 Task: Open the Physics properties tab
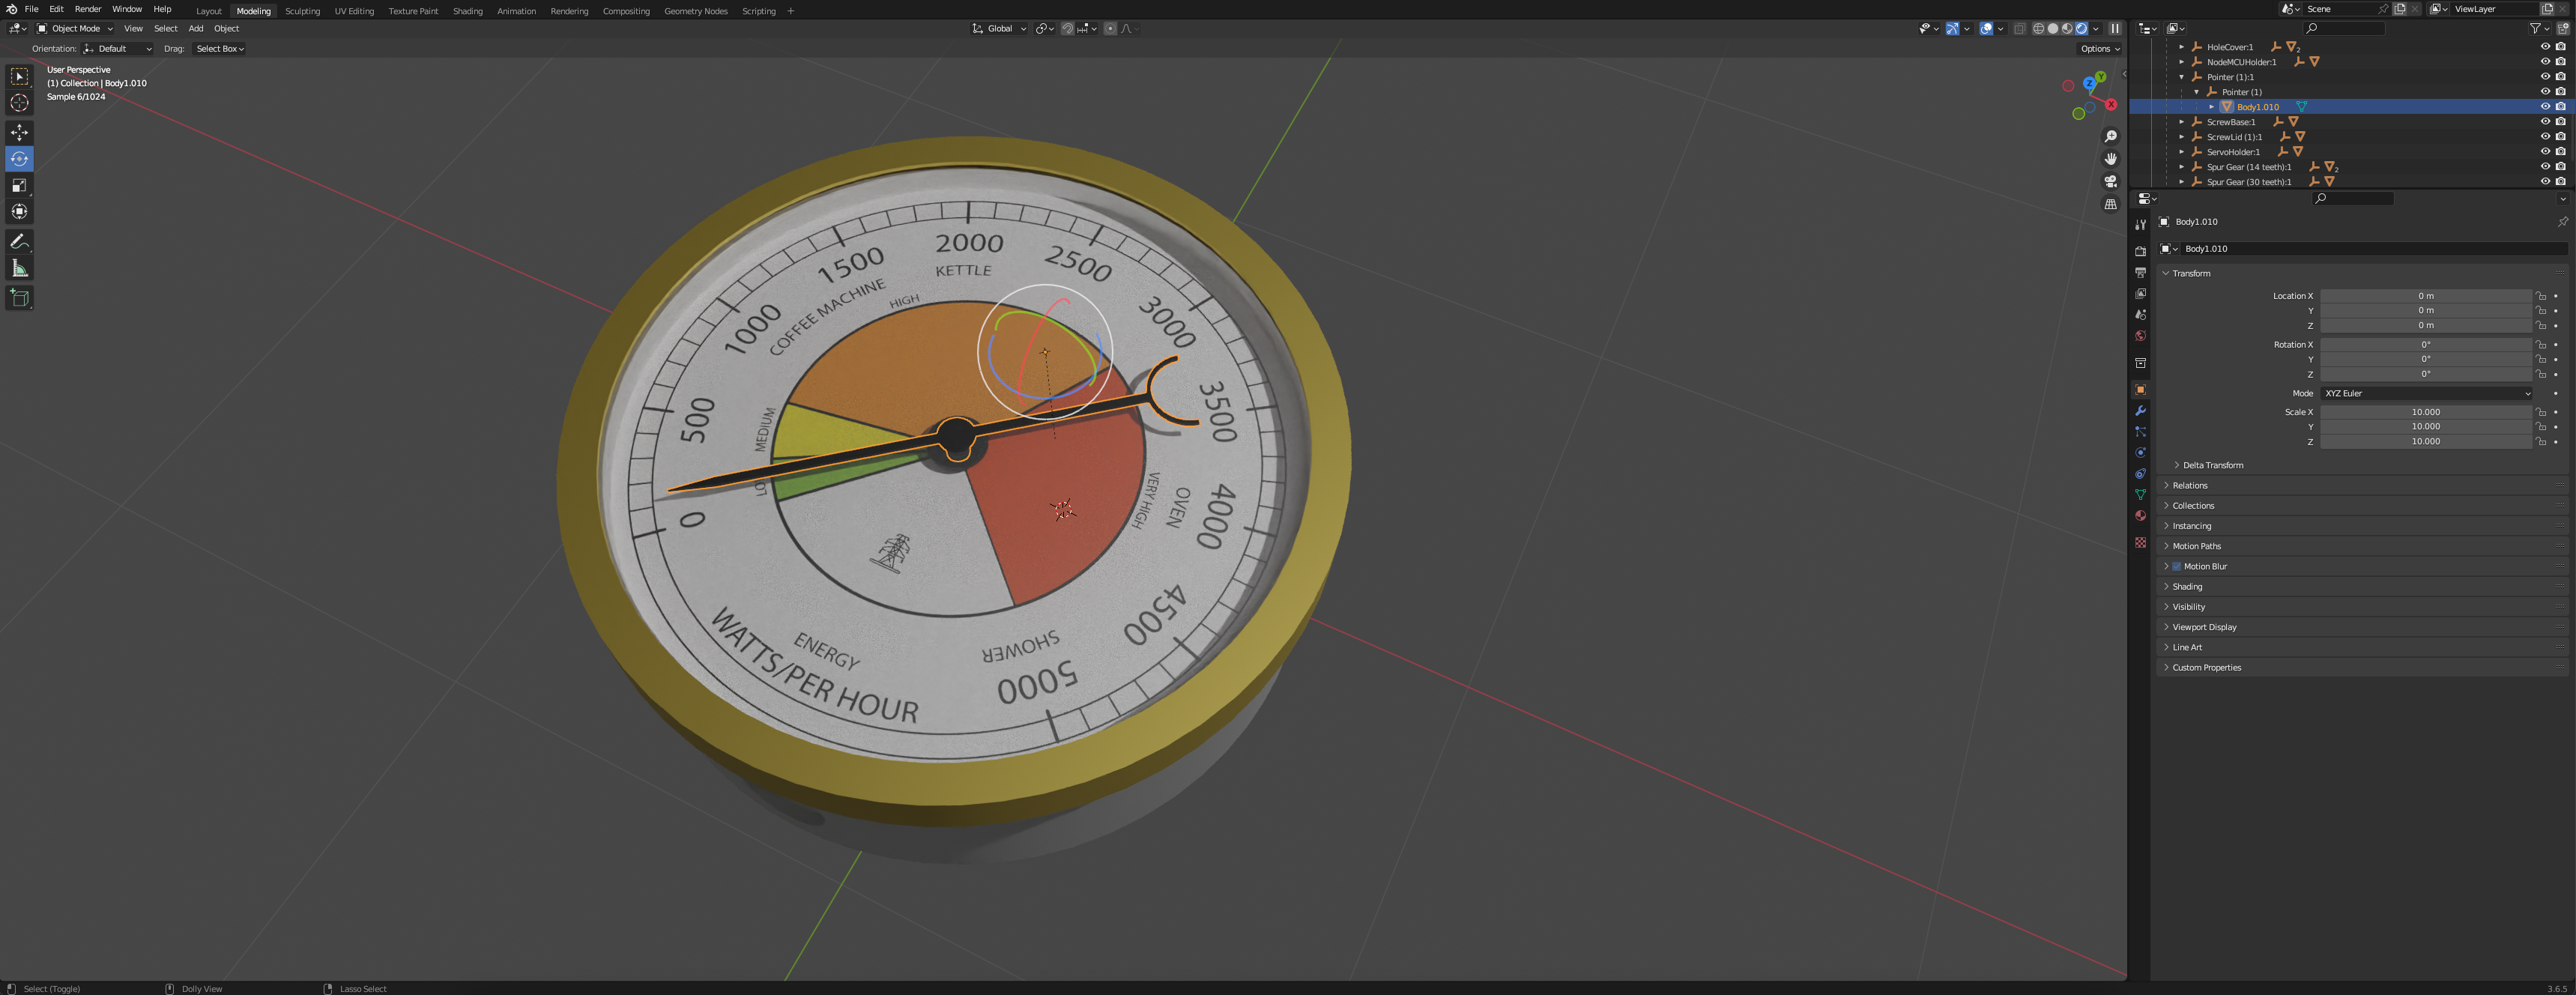(2140, 453)
